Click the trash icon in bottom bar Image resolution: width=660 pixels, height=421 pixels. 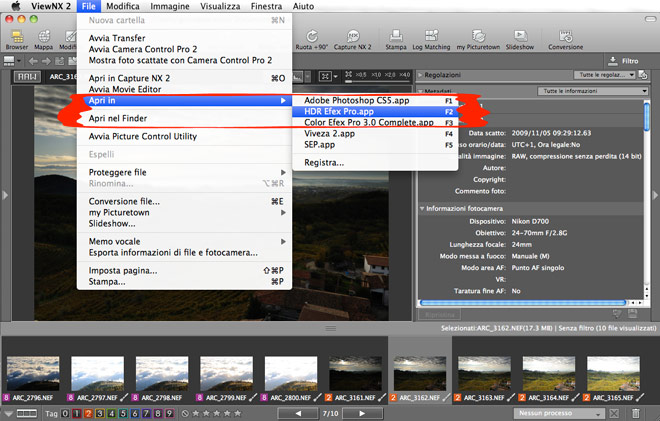click(636, 413)
